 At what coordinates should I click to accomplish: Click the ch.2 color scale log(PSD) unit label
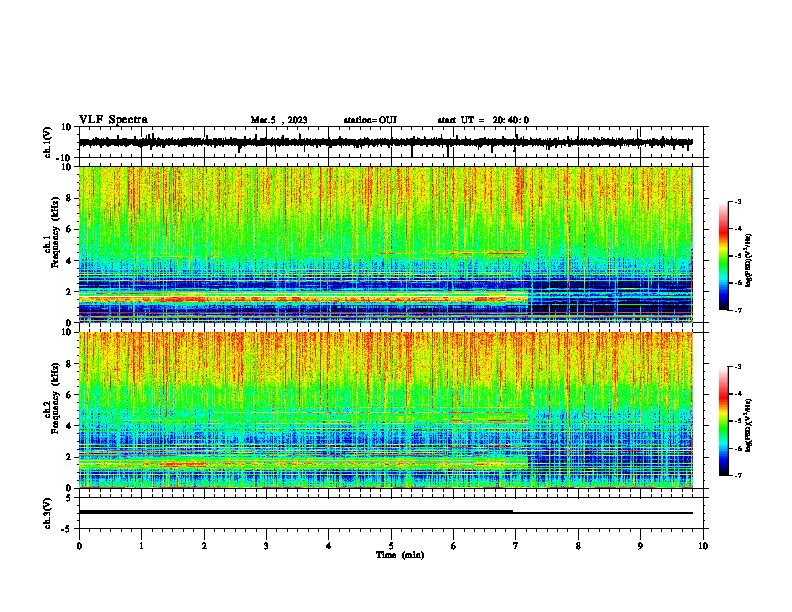(749, 425)
